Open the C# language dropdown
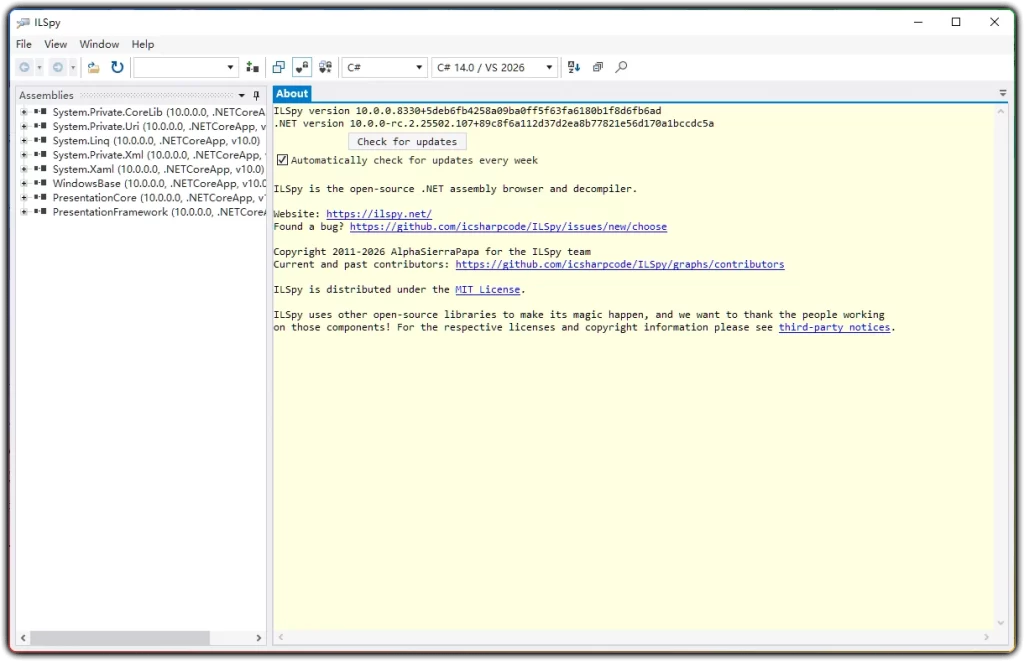The width and height of the screenshot is (1024, 661). [384, 67]
